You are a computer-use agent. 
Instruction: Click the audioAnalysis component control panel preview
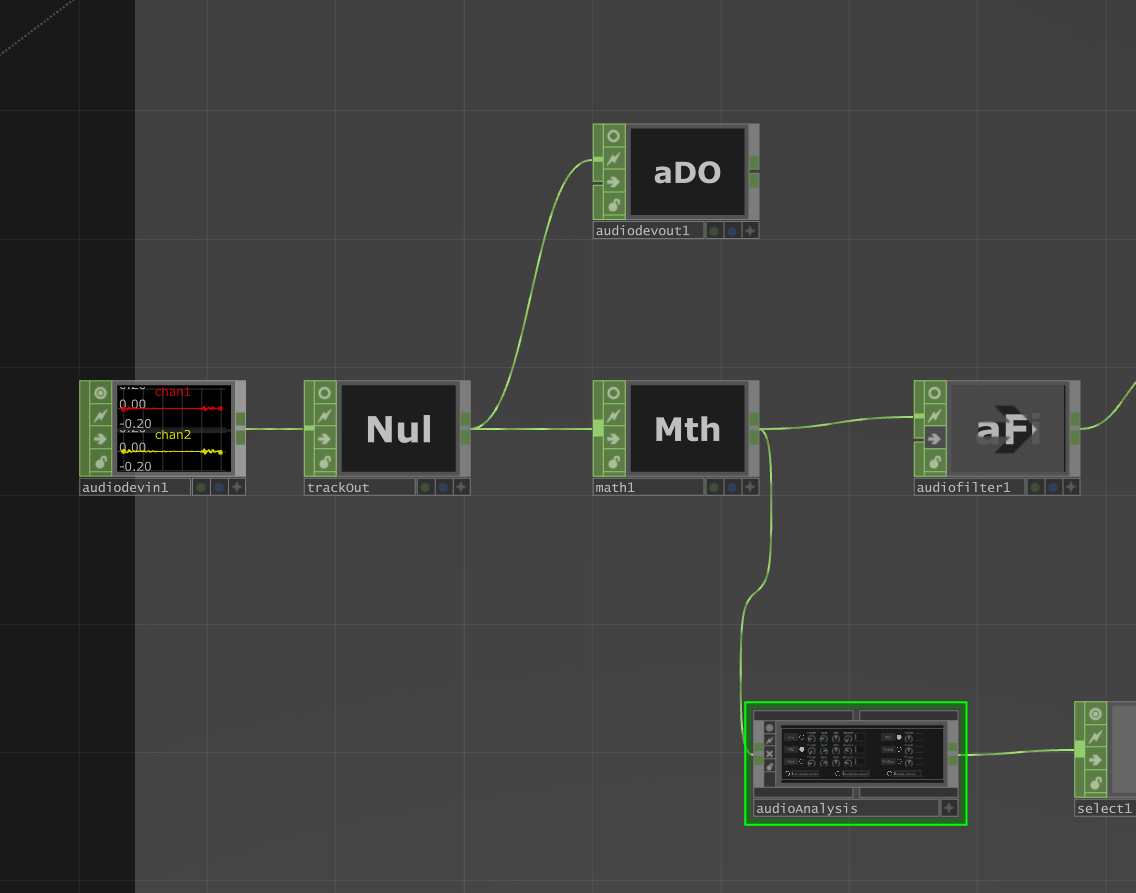point(861,753)
